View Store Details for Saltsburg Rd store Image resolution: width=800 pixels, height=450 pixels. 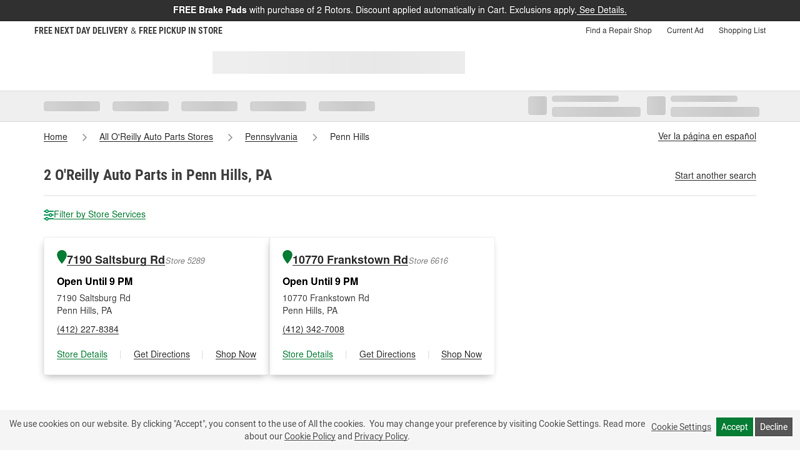(82, 354)
